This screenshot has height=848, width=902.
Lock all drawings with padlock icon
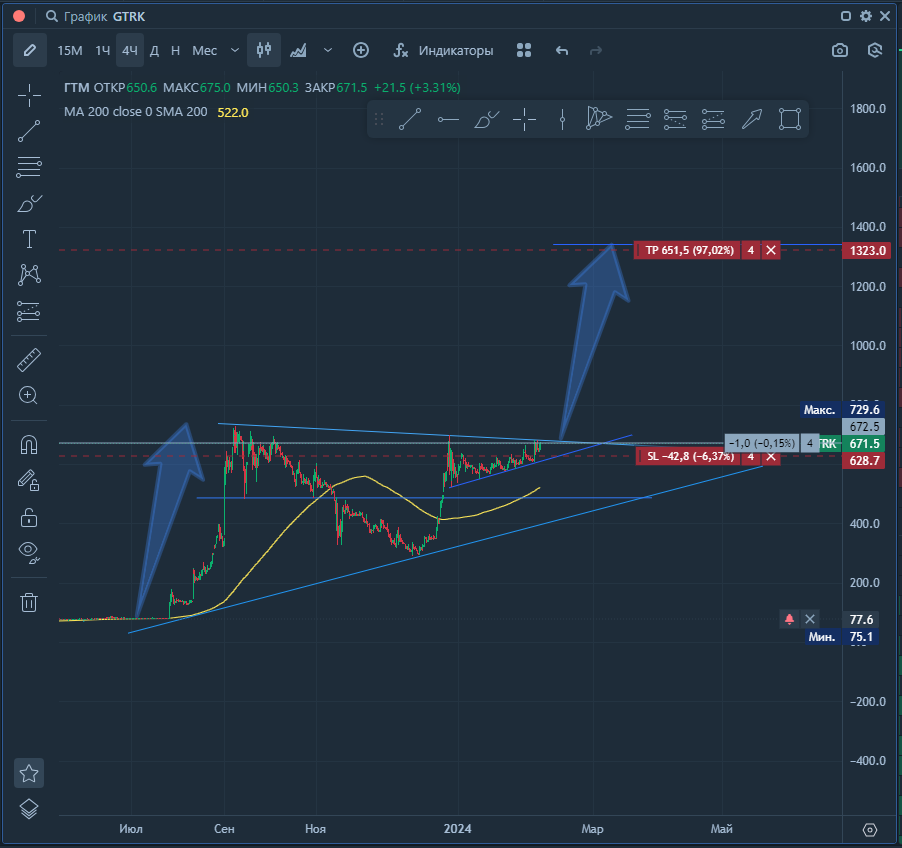coord(29,517)
